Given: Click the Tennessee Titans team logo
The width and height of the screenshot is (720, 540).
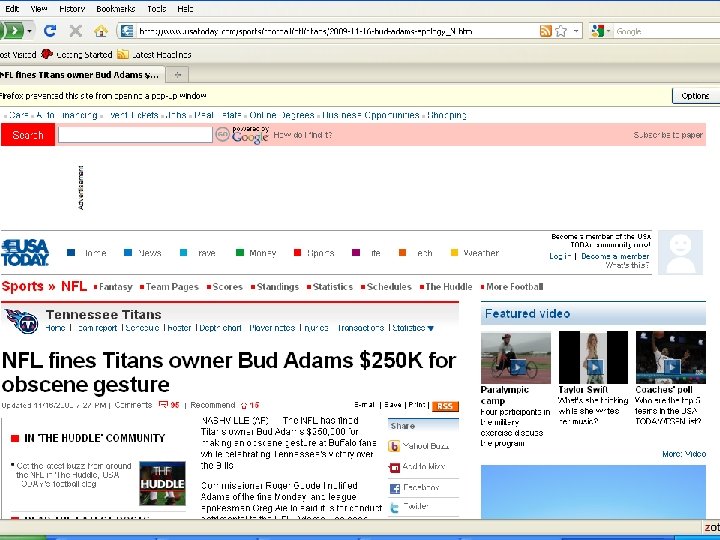Looking at the screenshot, I should click(21, 321).
